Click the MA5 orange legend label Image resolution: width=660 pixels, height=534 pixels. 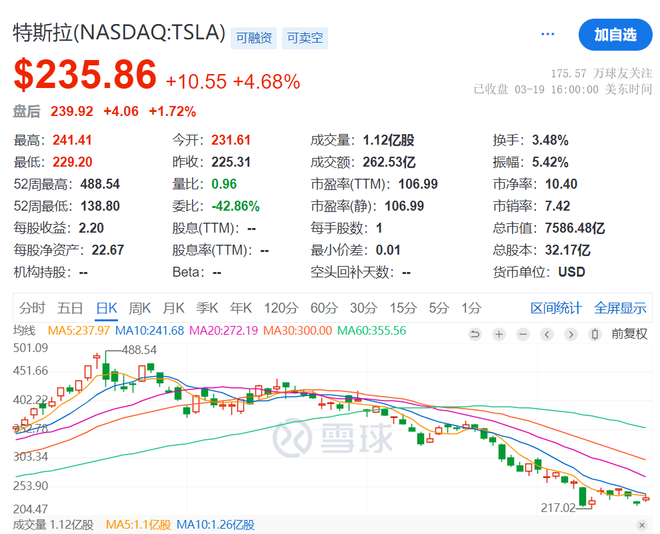(x=80, y=331)
